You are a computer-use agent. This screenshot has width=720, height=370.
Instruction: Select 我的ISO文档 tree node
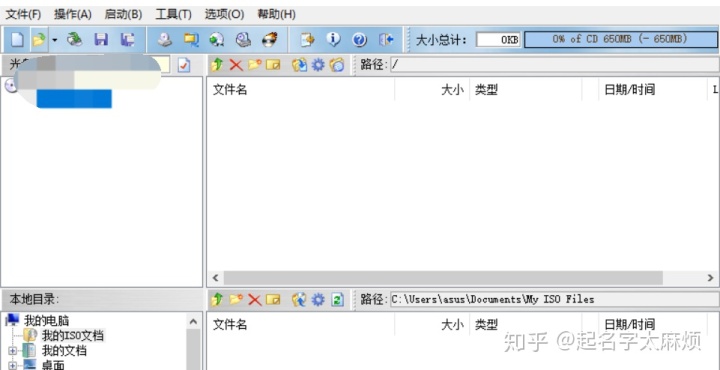pos(73,336)
